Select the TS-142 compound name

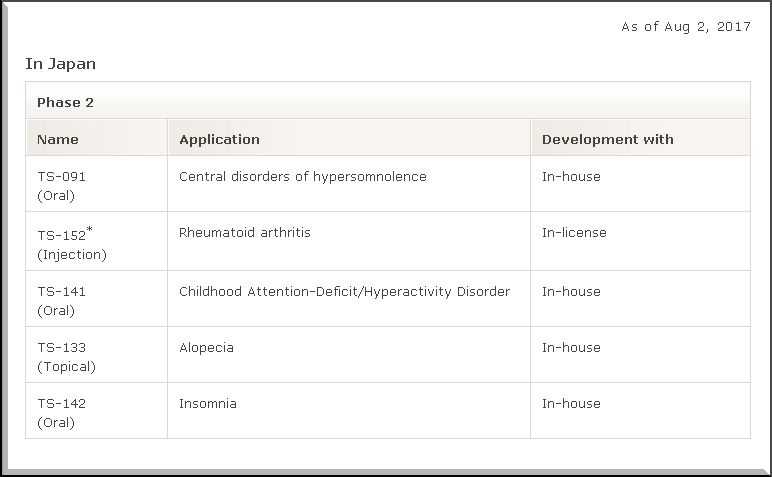[61, 404]
